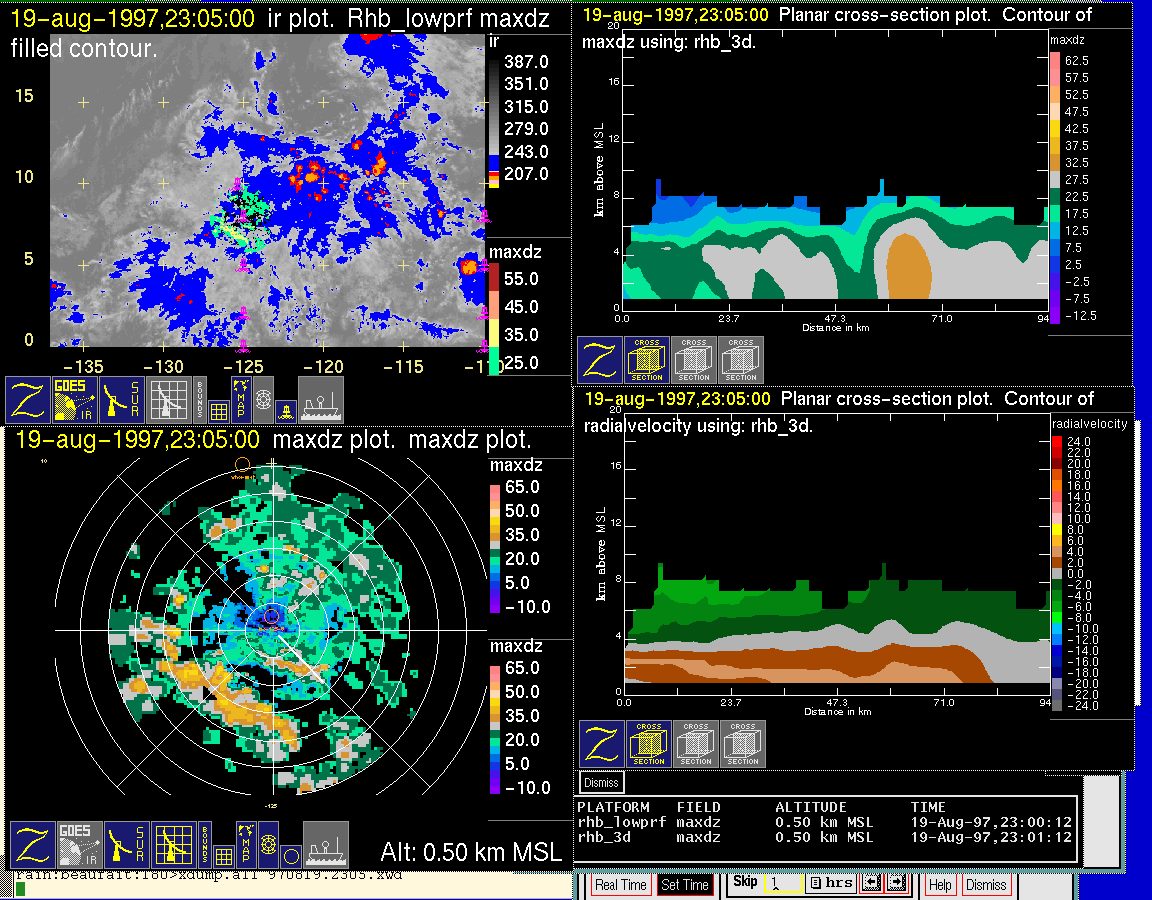Image resolution: width=1152 pixels, height=900 pixels.
Task: Step time forward with right arrow
Action: [895, 883]
